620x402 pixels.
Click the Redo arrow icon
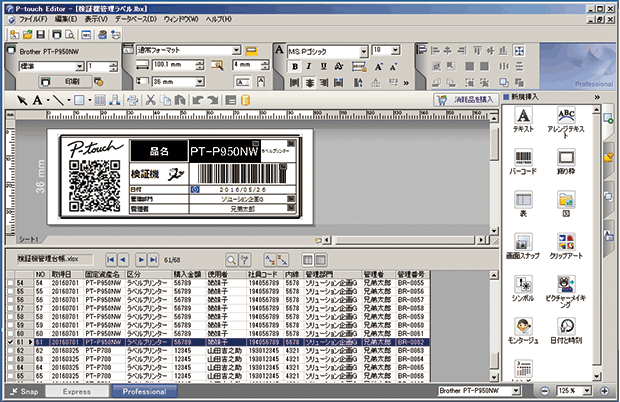[x=212, y=100]
